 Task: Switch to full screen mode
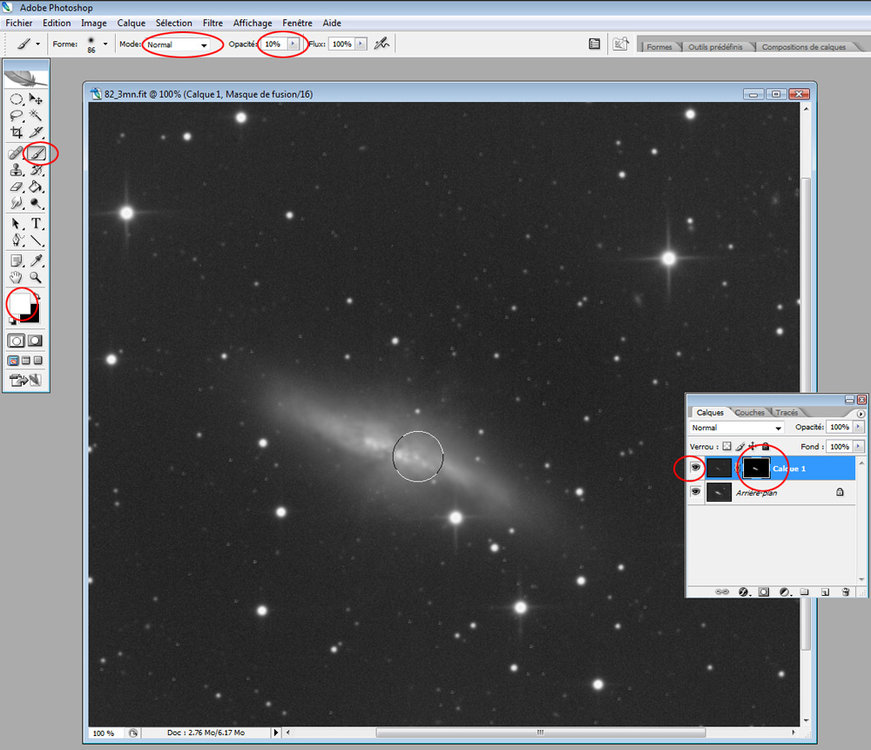coord(38,361)
